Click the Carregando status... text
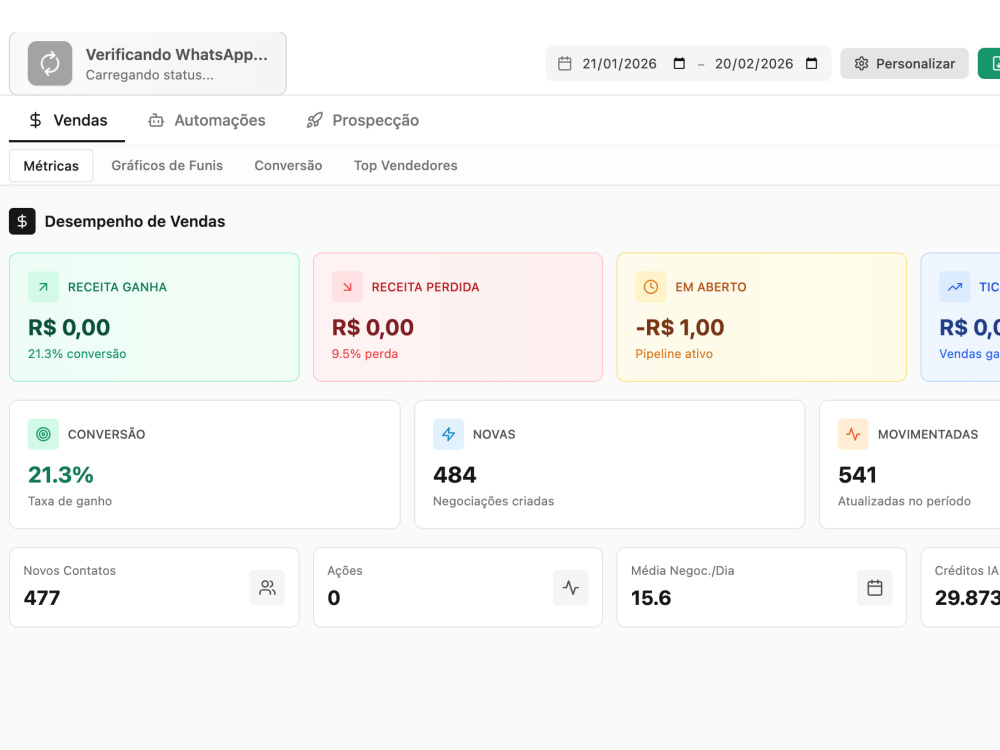 coord(149,75)
